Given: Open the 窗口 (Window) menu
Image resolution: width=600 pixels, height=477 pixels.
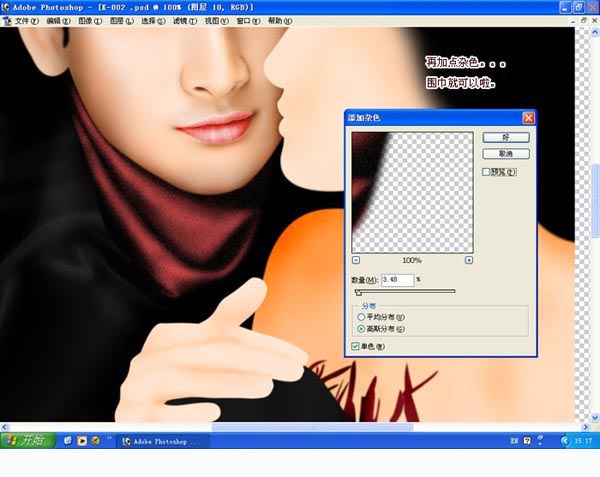Looking at the screenshot, I should (248, 21).
